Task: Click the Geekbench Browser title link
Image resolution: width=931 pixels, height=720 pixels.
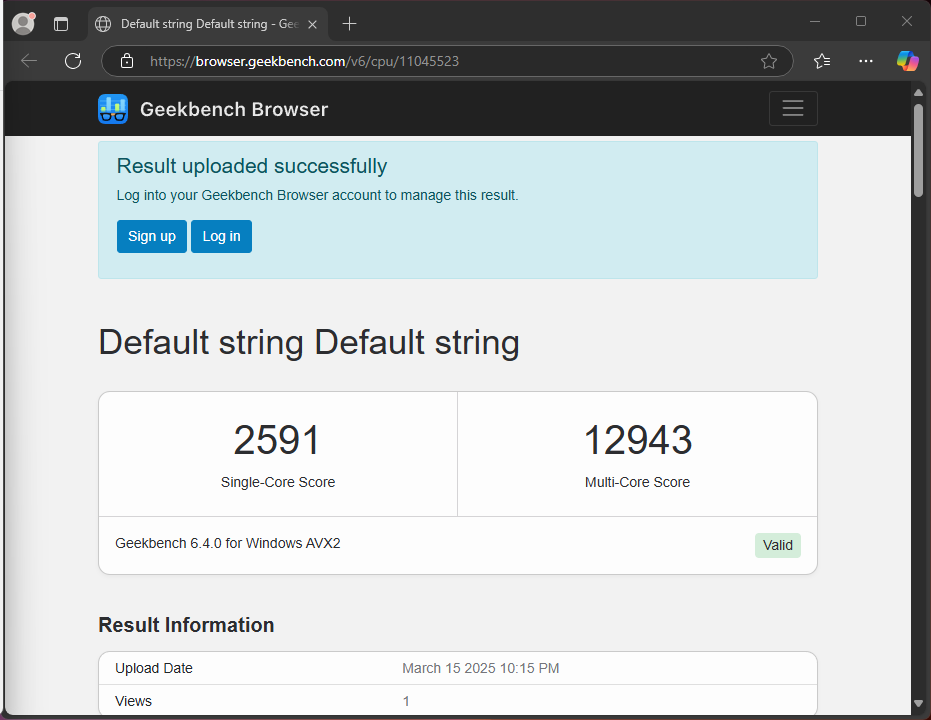Action: click(x=234, y=109)
